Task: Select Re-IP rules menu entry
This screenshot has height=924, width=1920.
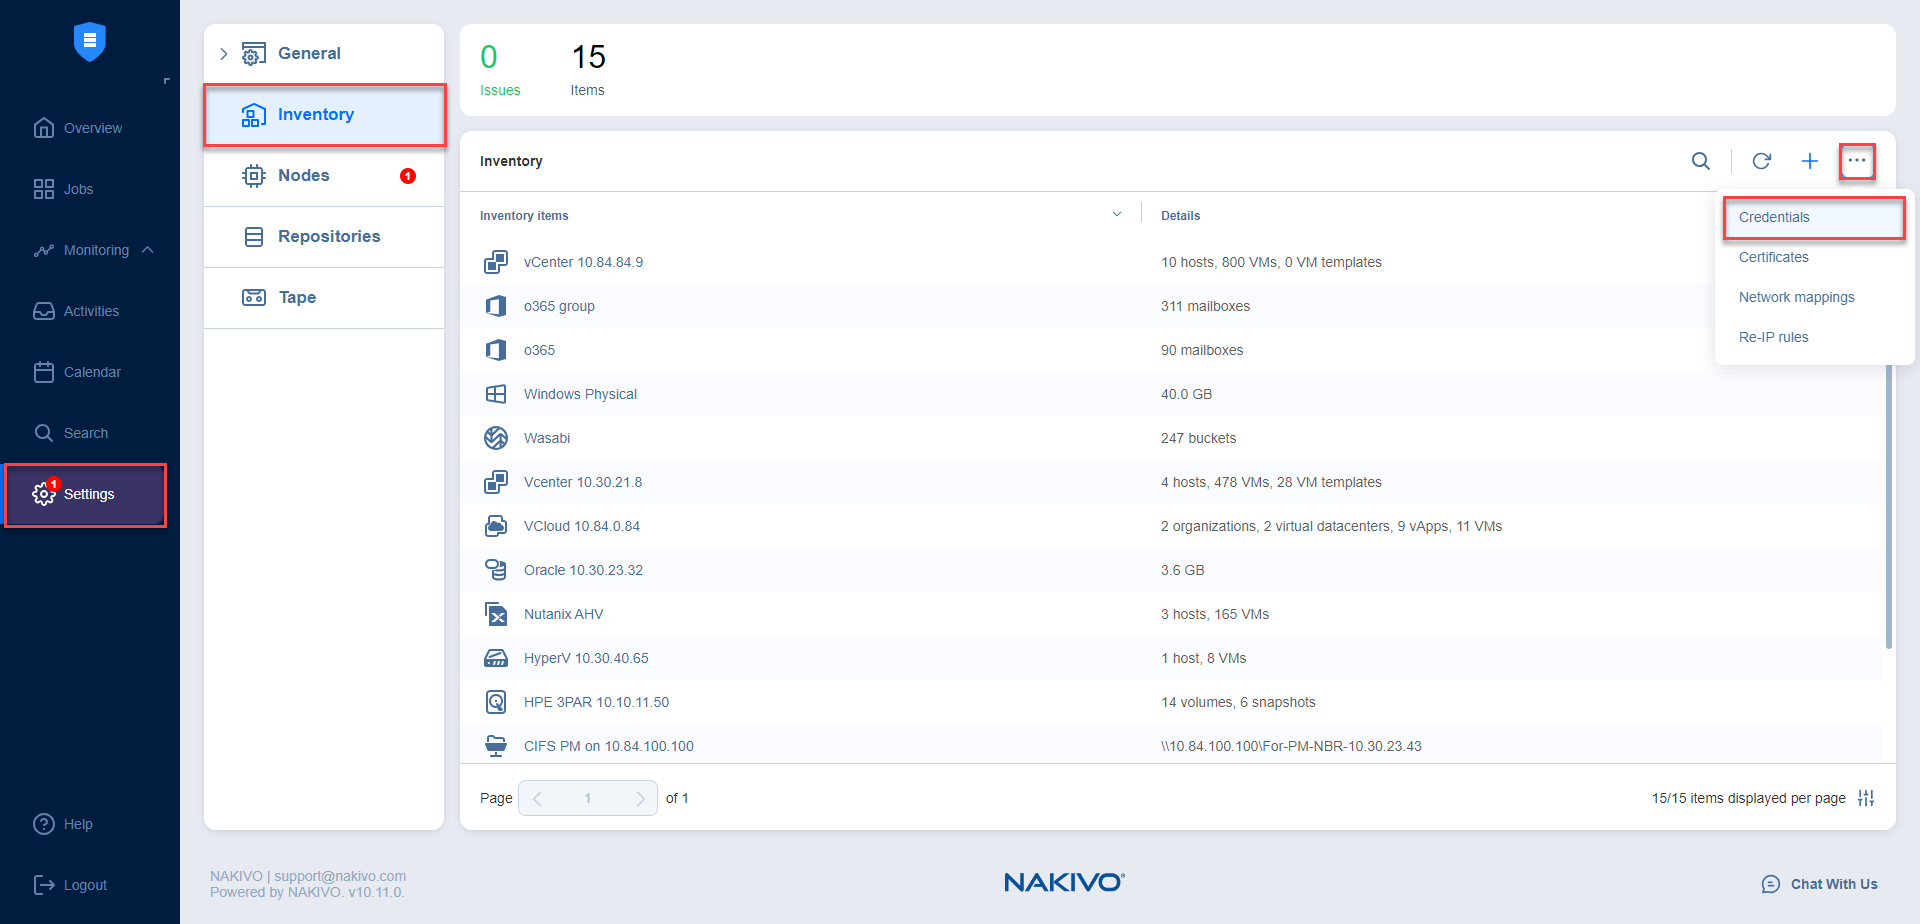Action: click(x=1773, y=337)
